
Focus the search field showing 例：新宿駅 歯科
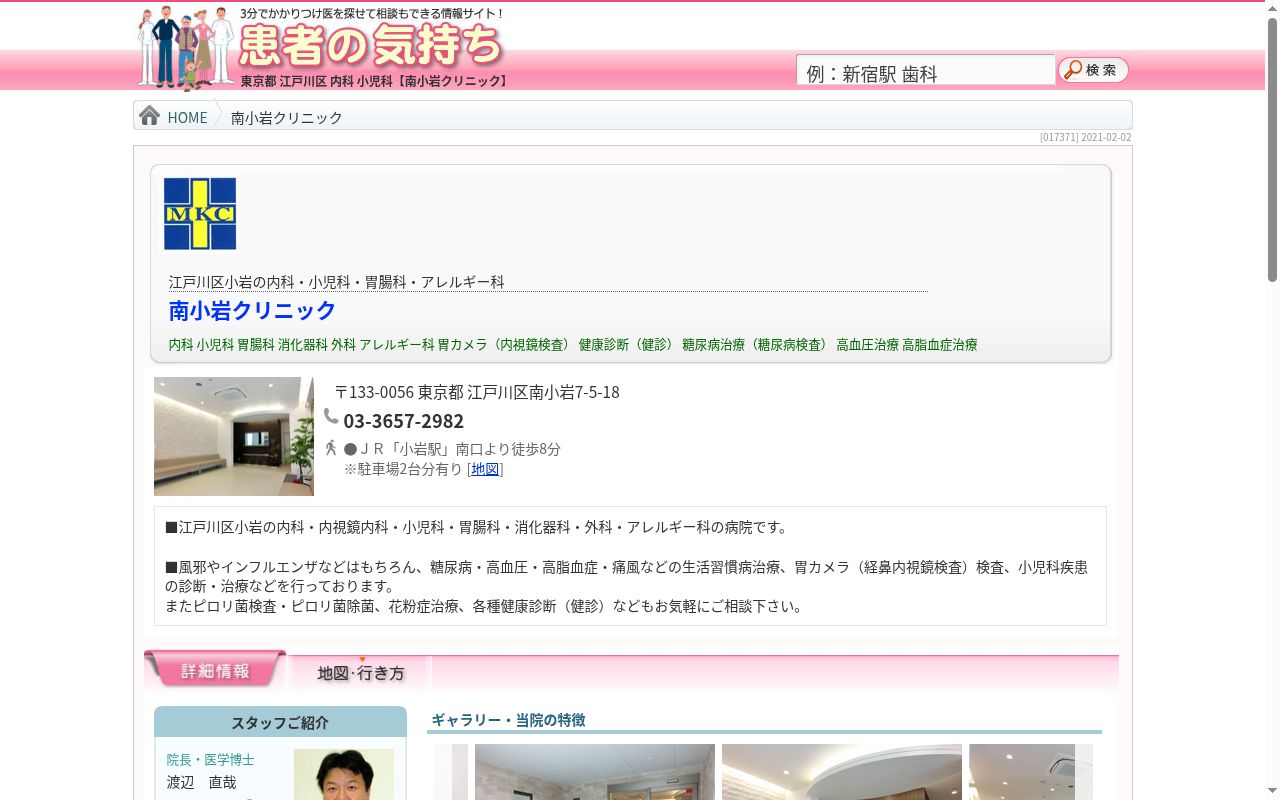[926, 71]
